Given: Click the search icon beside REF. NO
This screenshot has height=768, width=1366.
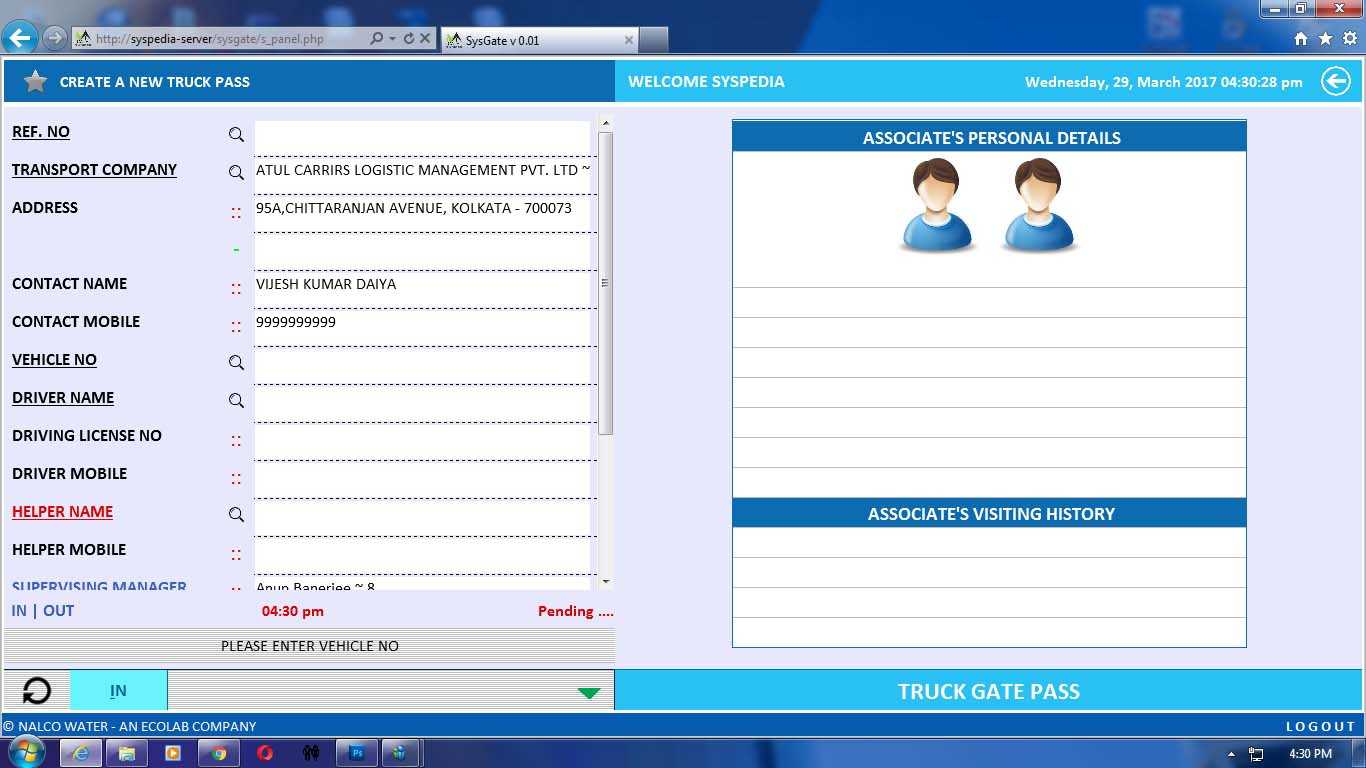Looking at the screenshot, I should tap(236, 134).
